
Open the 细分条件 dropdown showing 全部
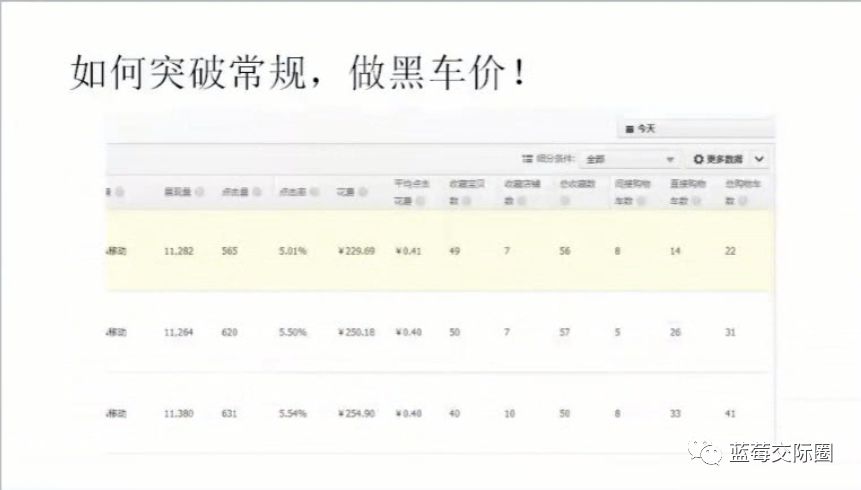click(630, 159)
